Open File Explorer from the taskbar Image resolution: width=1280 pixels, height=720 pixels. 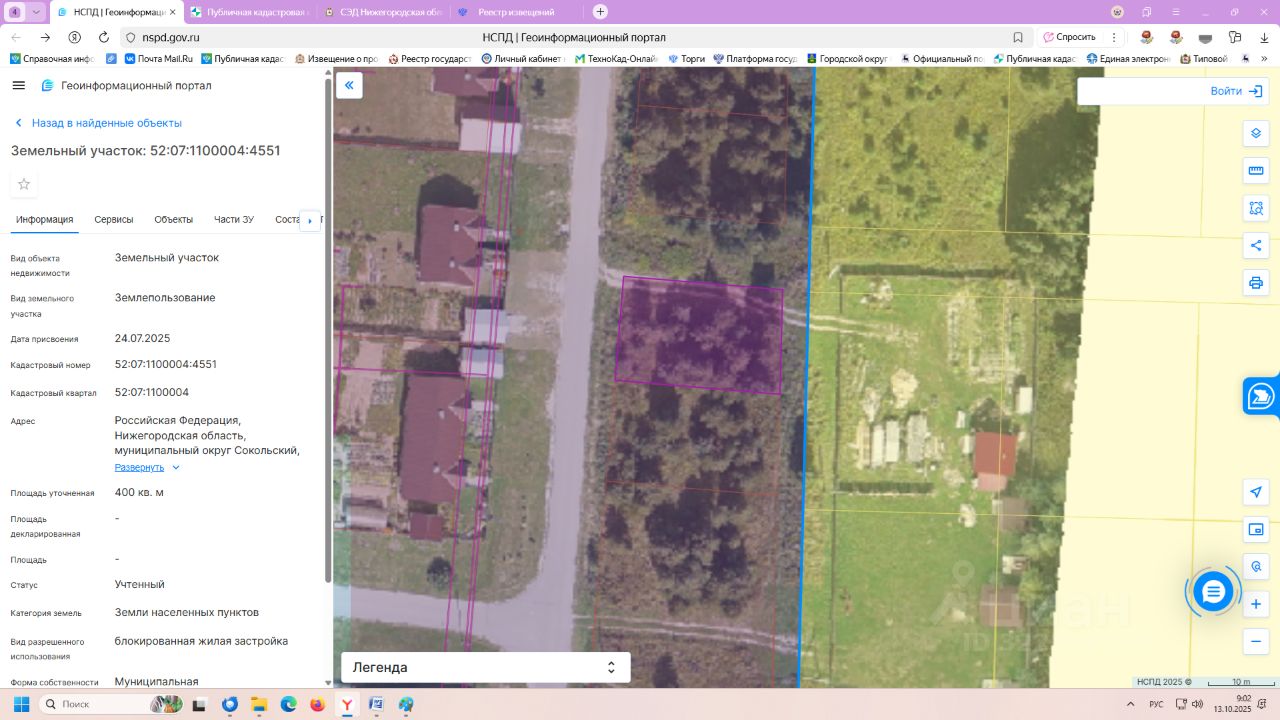259,704
